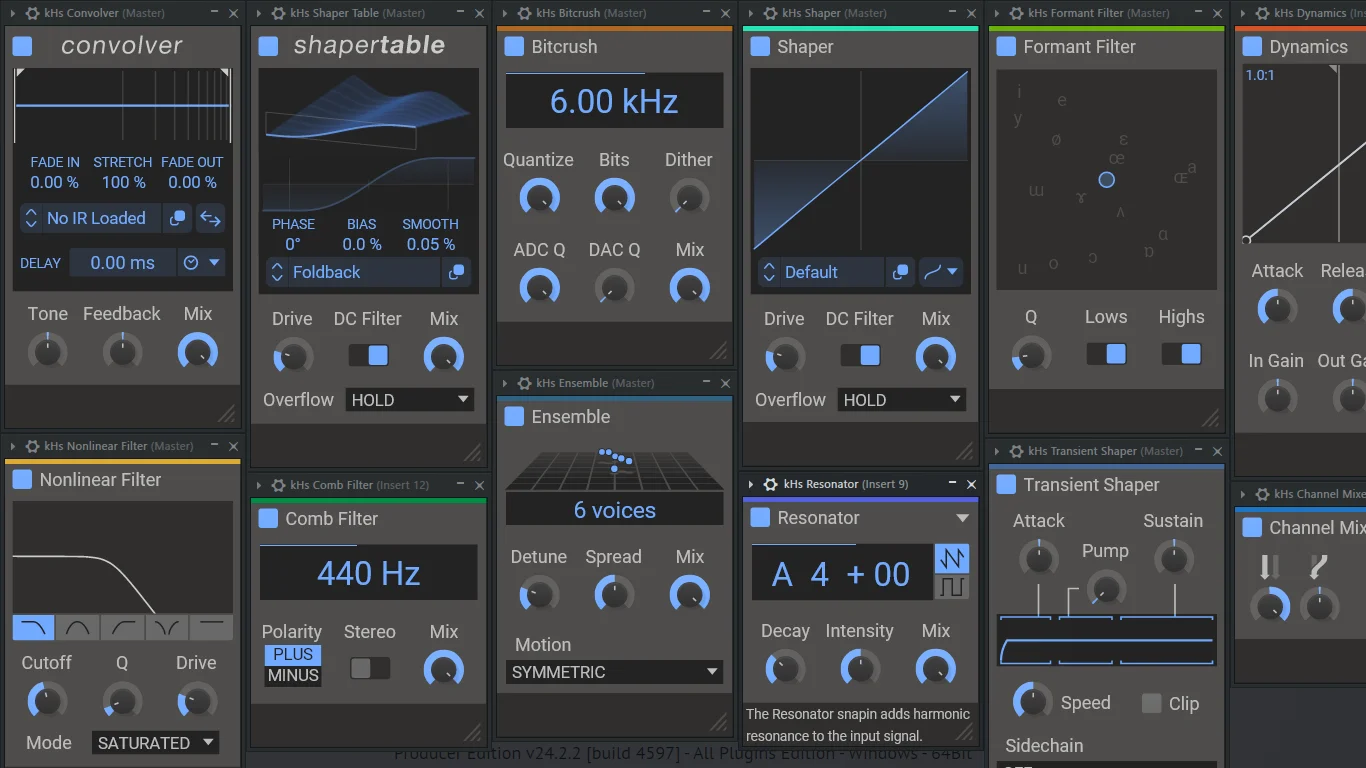Open the Shaper curve type dropdown
This screenshot has height=768, width=1366.
pyautogui.click(x=940, y=272)
